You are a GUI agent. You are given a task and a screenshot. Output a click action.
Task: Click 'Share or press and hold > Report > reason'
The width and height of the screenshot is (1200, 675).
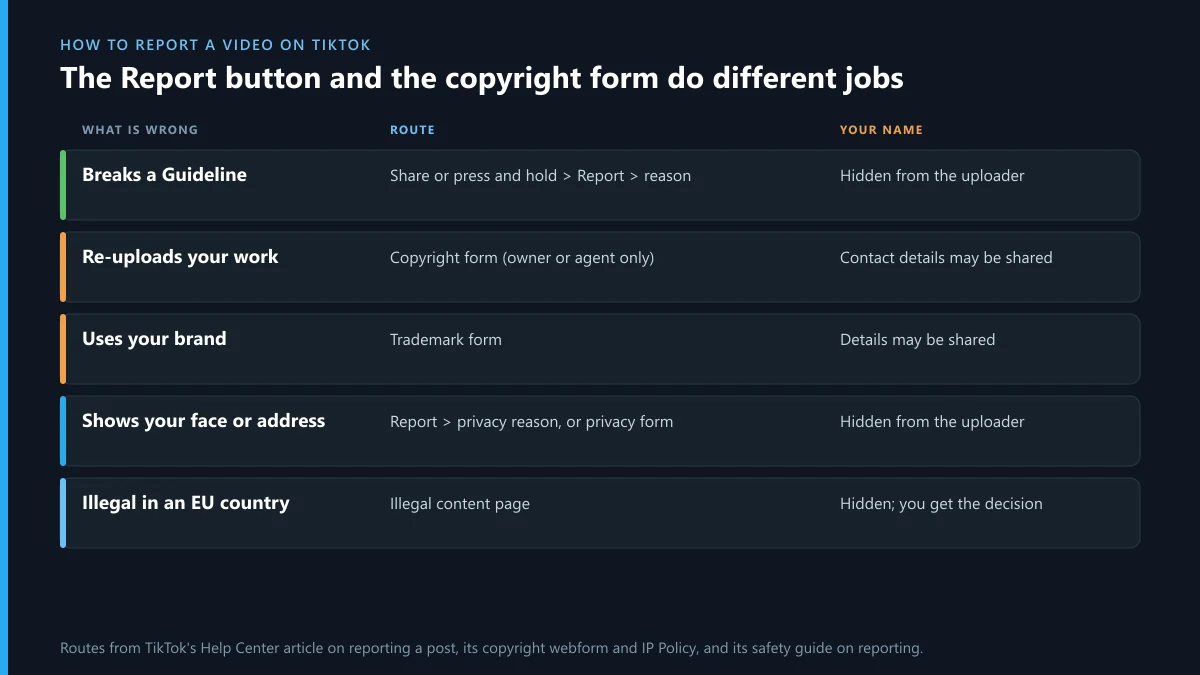pyautogui.click(x=540, y=176)
